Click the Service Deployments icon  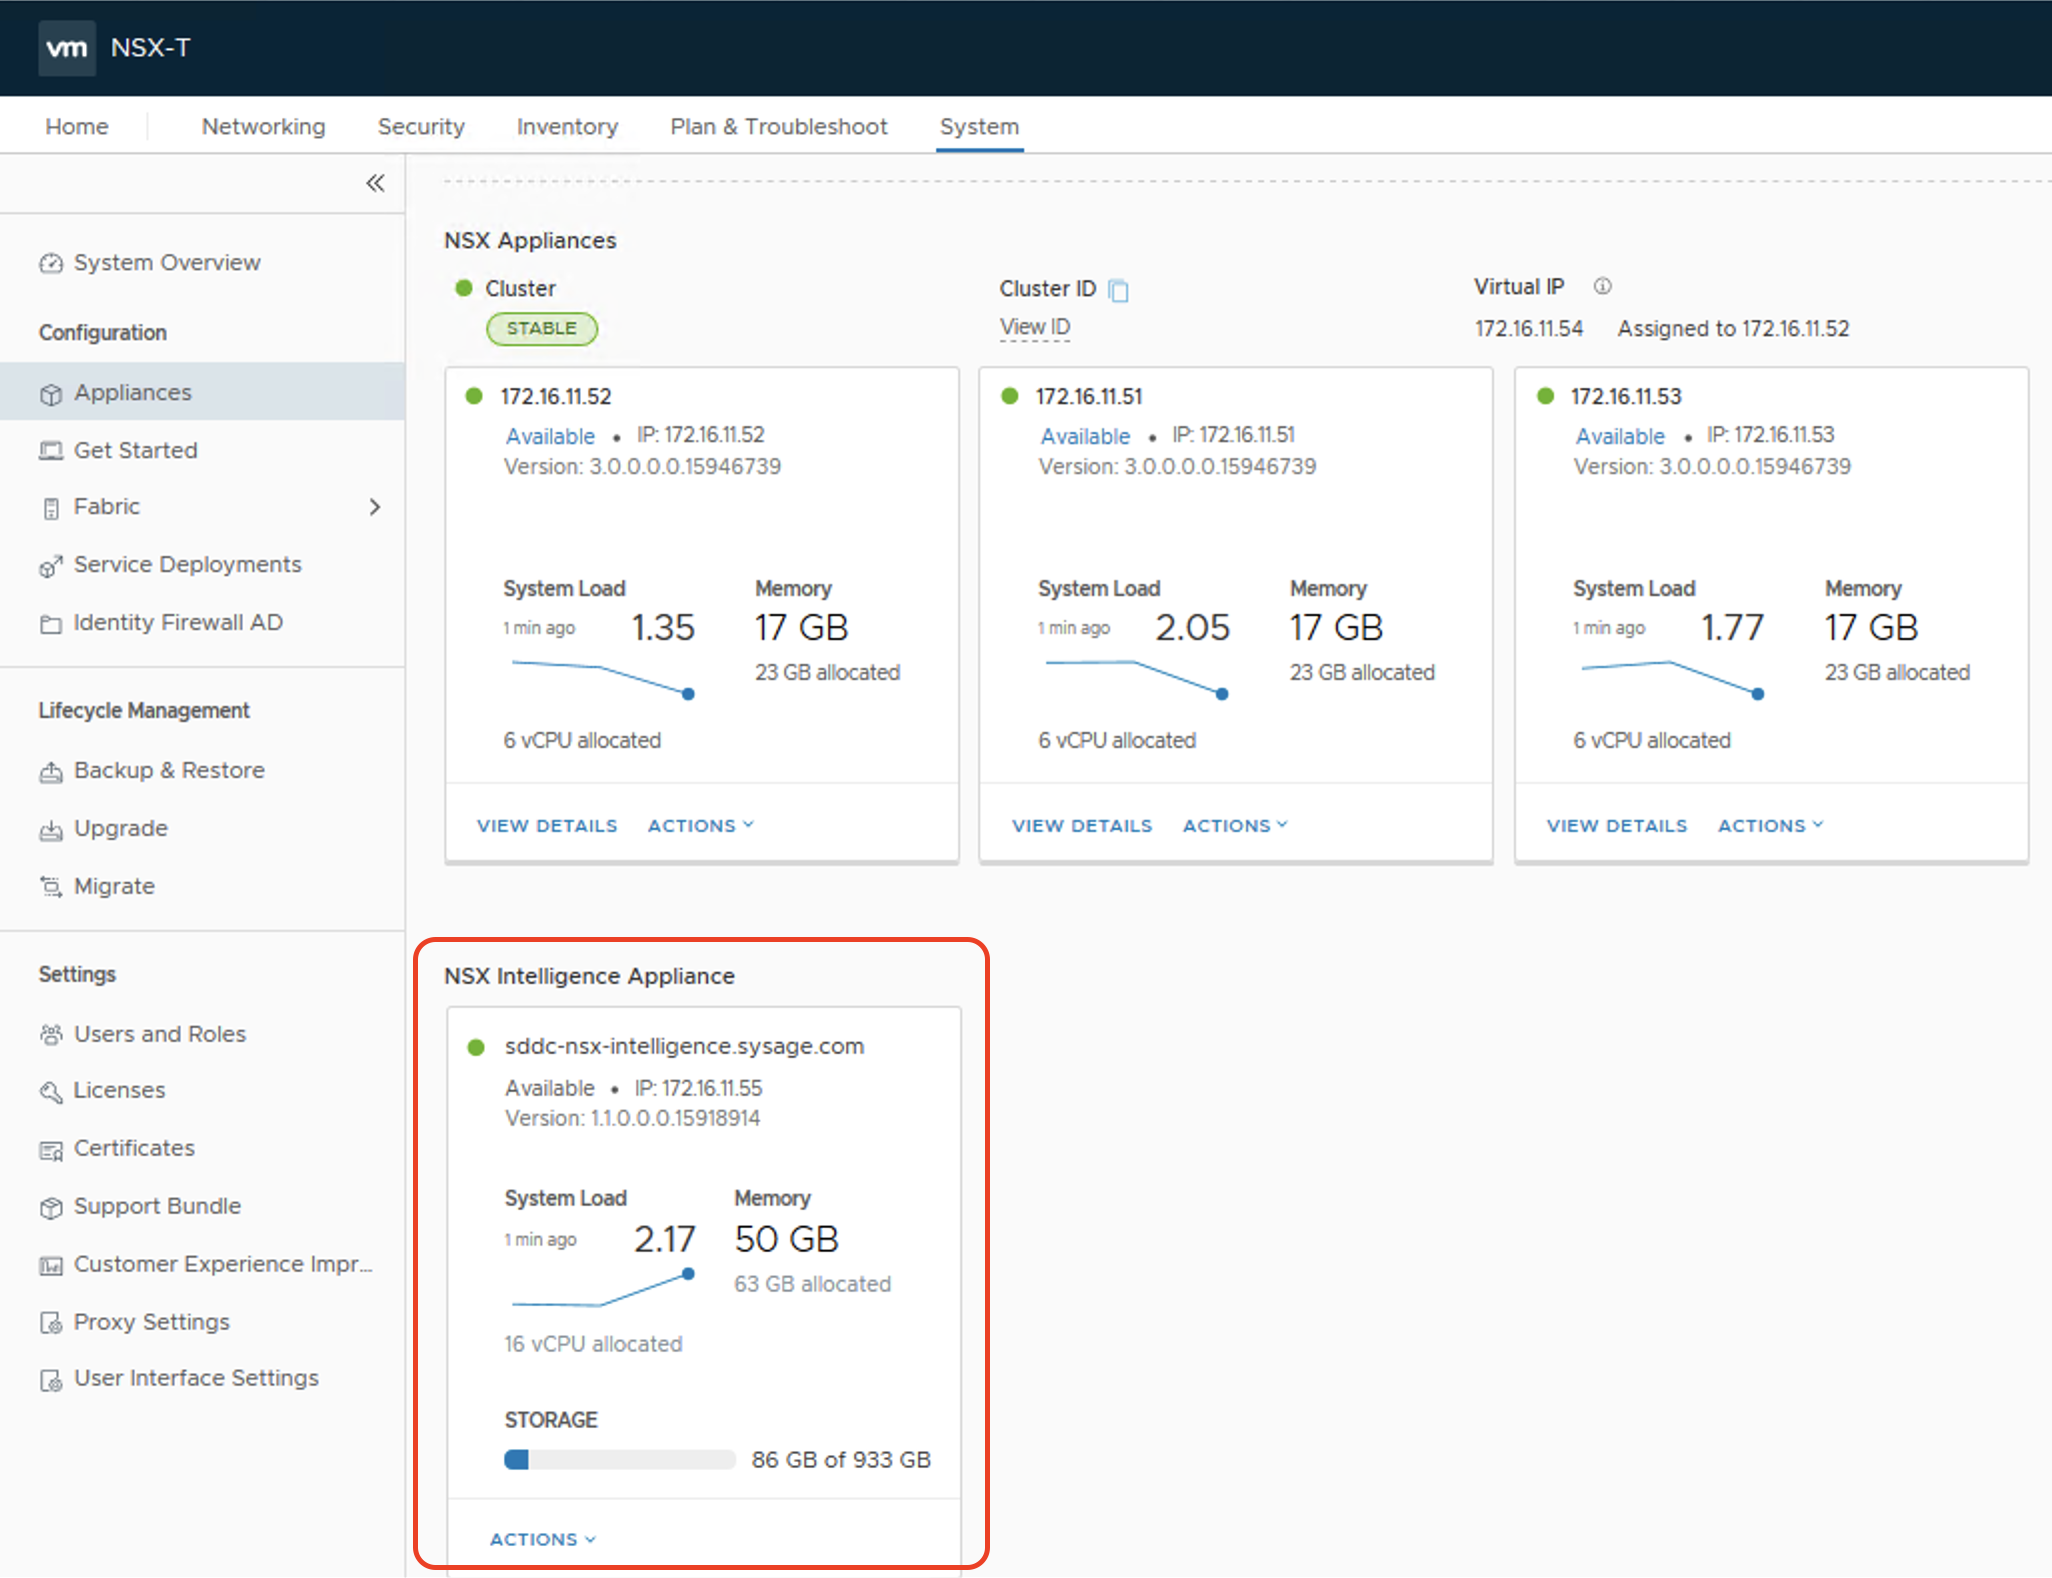[51, 566]
